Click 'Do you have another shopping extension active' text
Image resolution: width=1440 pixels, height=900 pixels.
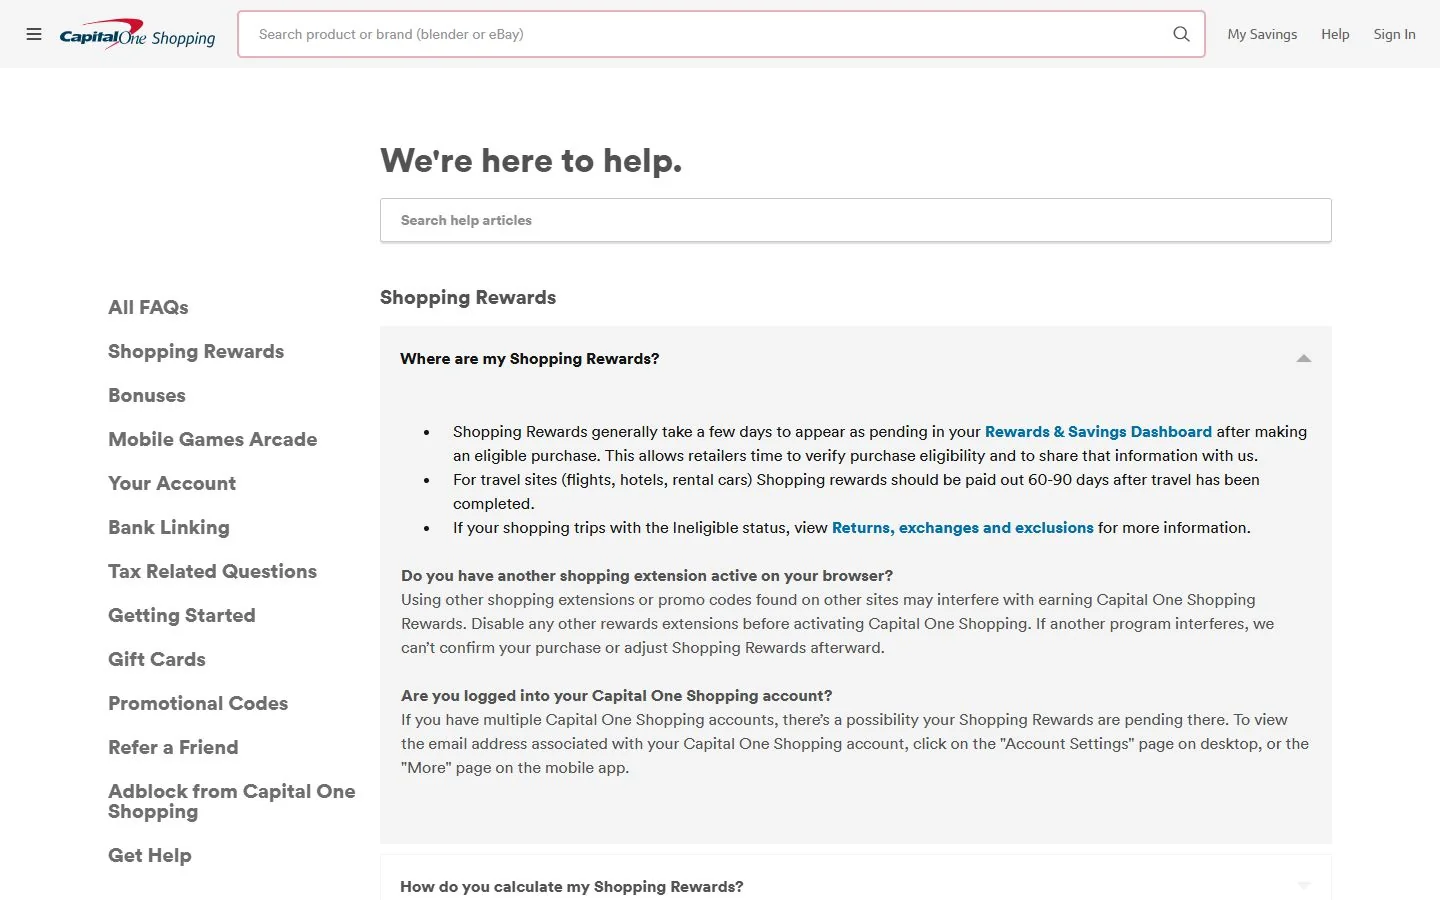(647, 575)
